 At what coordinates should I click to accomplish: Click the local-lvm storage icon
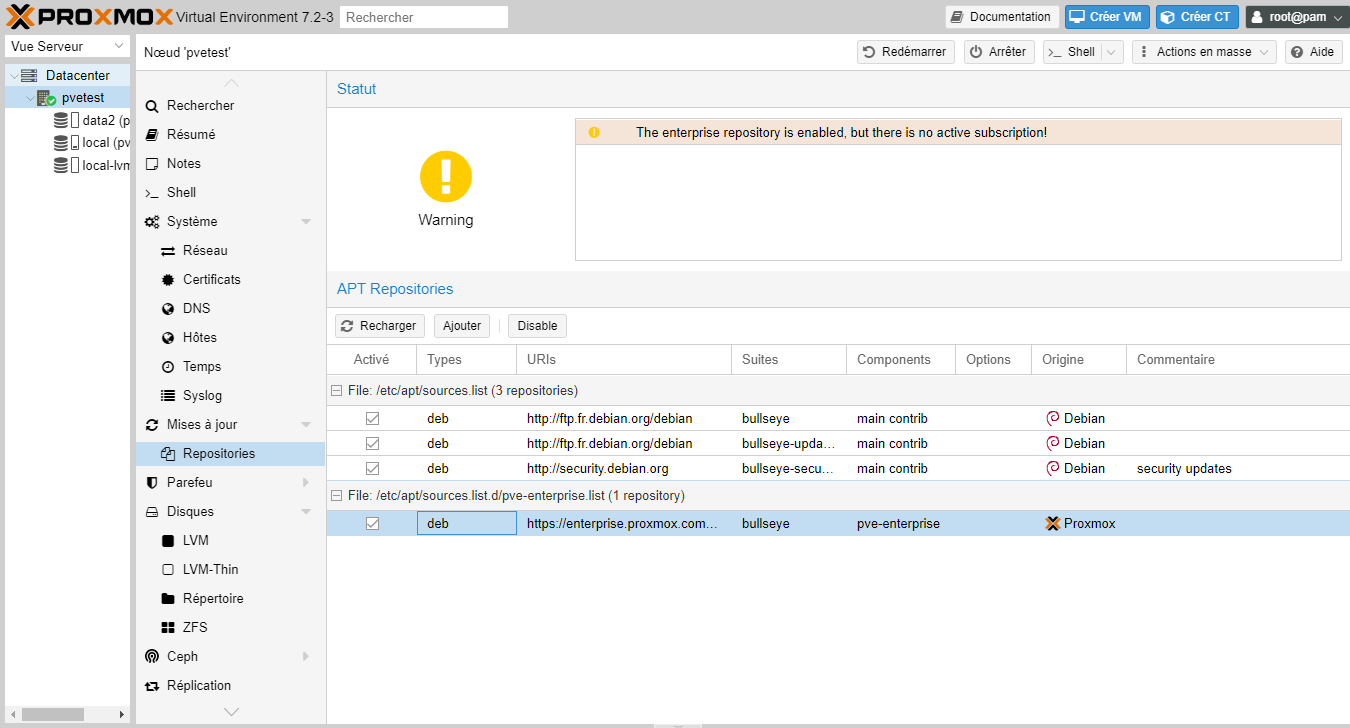tap(61, 166)
